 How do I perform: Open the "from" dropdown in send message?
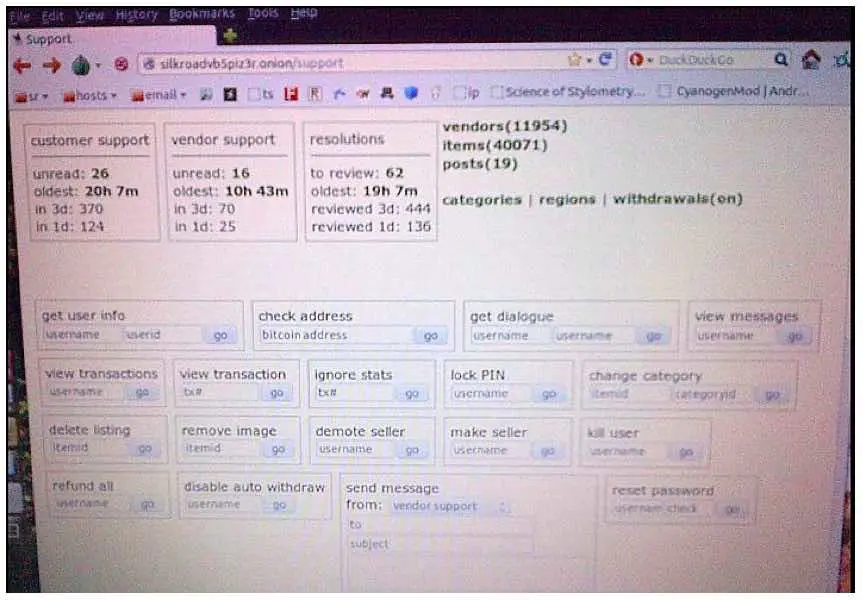tap(450, 507)
